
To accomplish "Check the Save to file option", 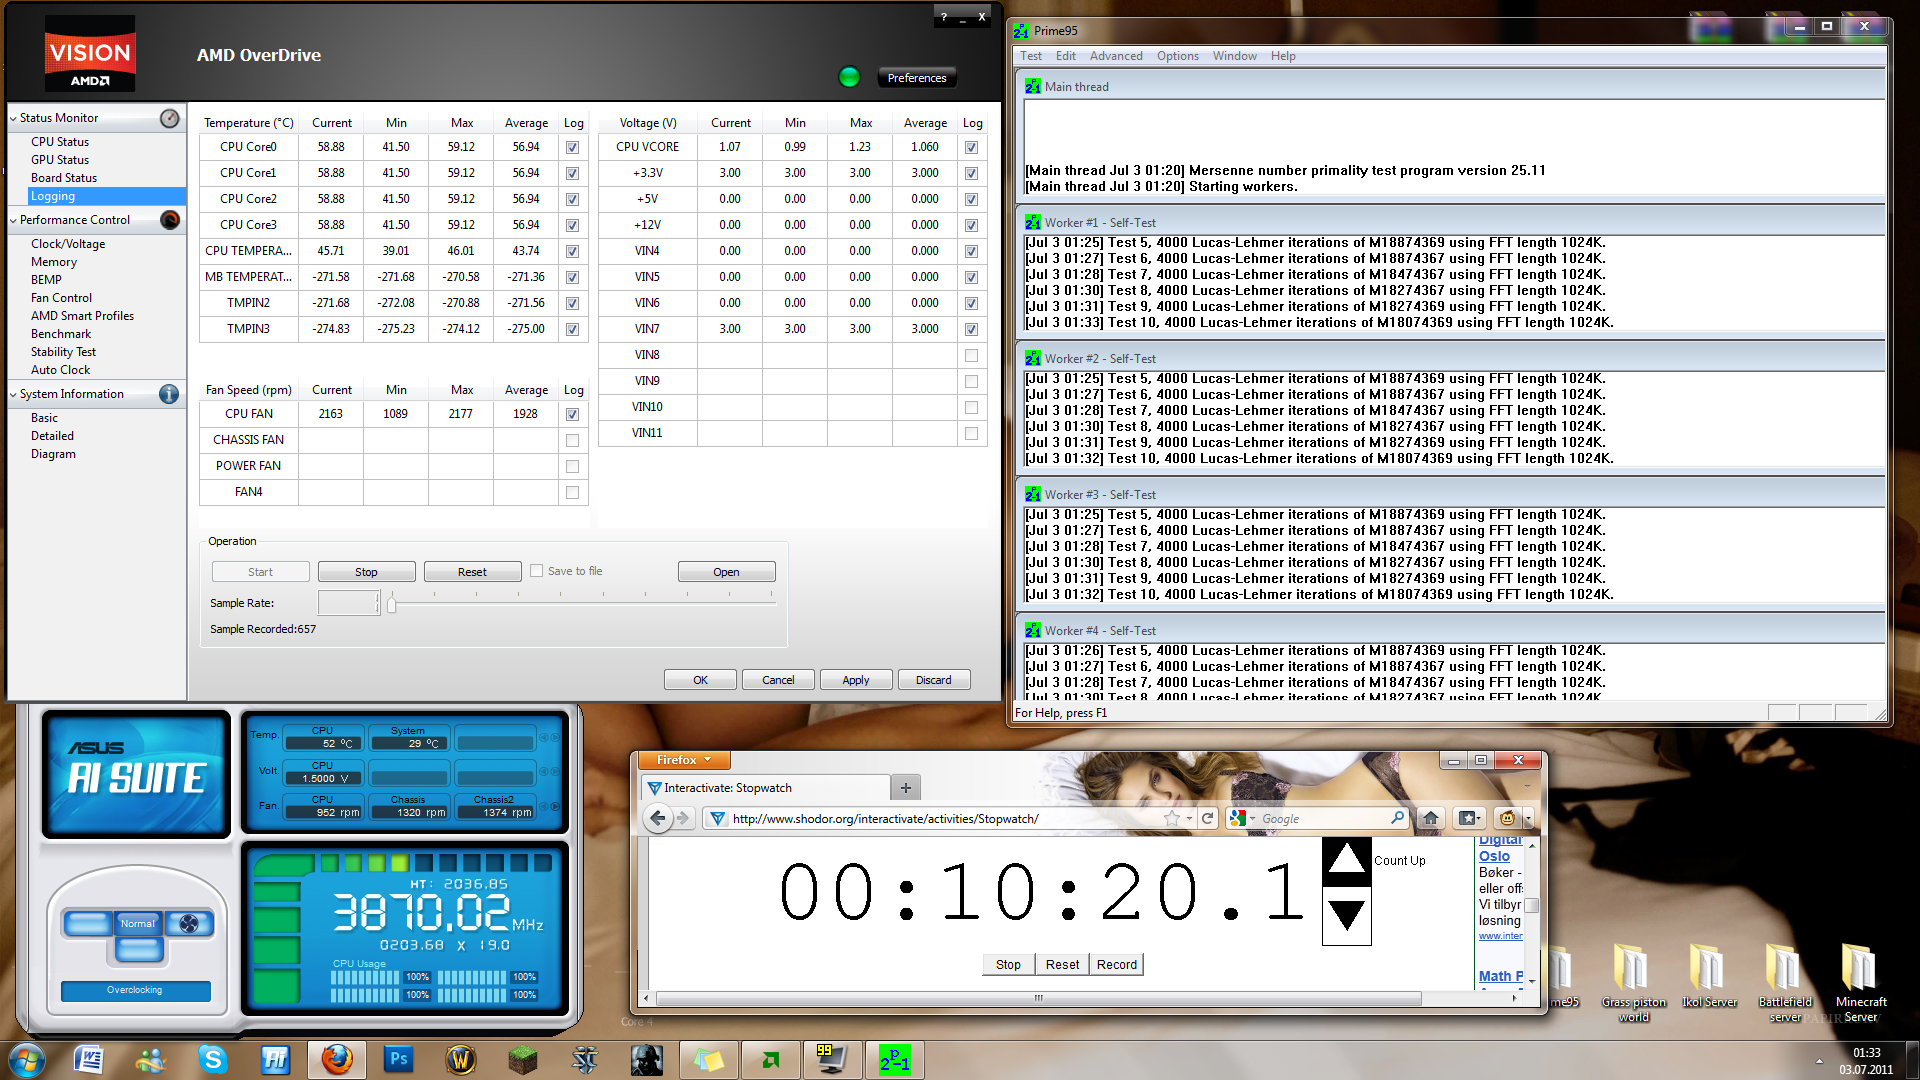I will [537, 571].
